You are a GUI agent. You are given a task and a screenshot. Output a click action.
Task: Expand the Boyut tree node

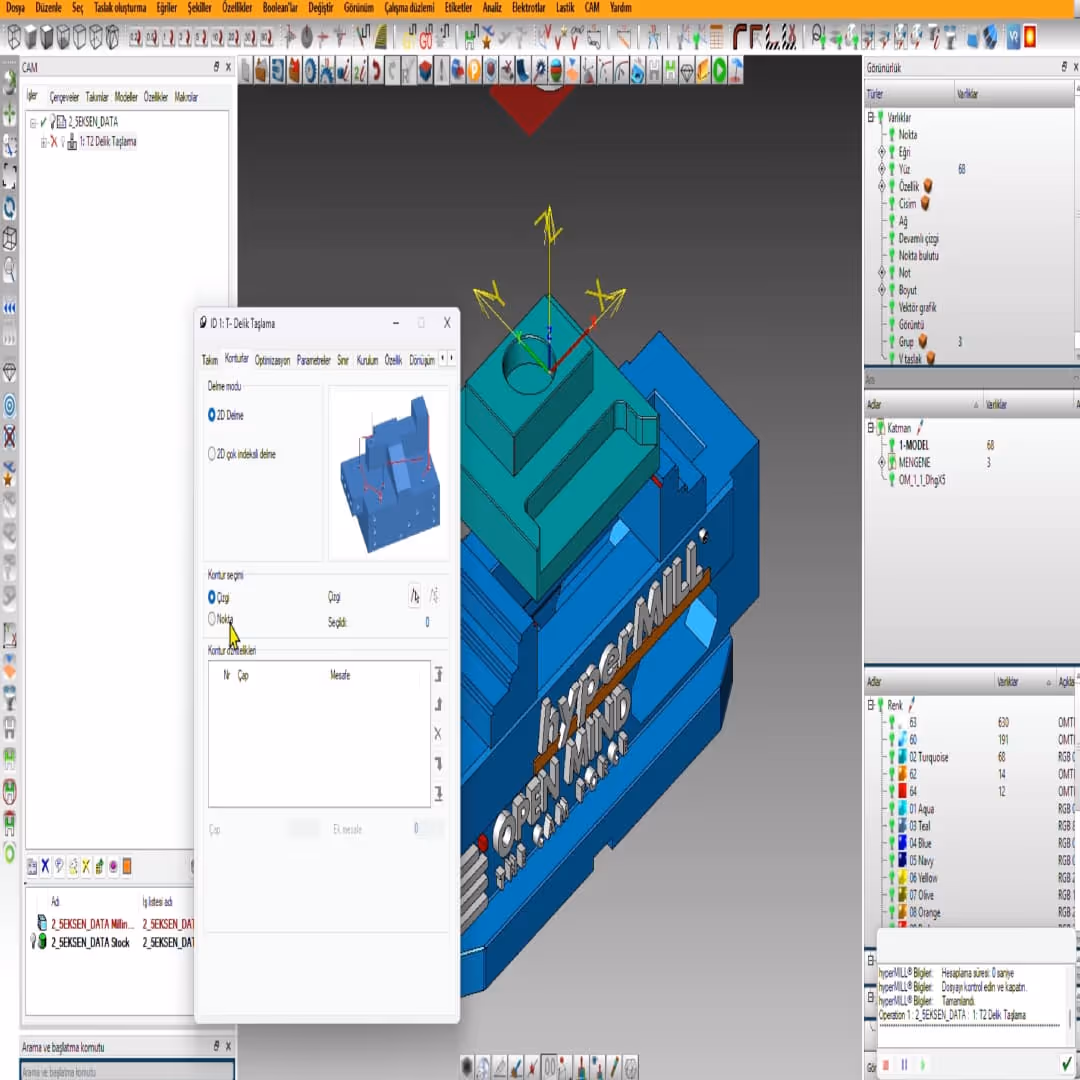pyautogui.click(x=882, y=290)
